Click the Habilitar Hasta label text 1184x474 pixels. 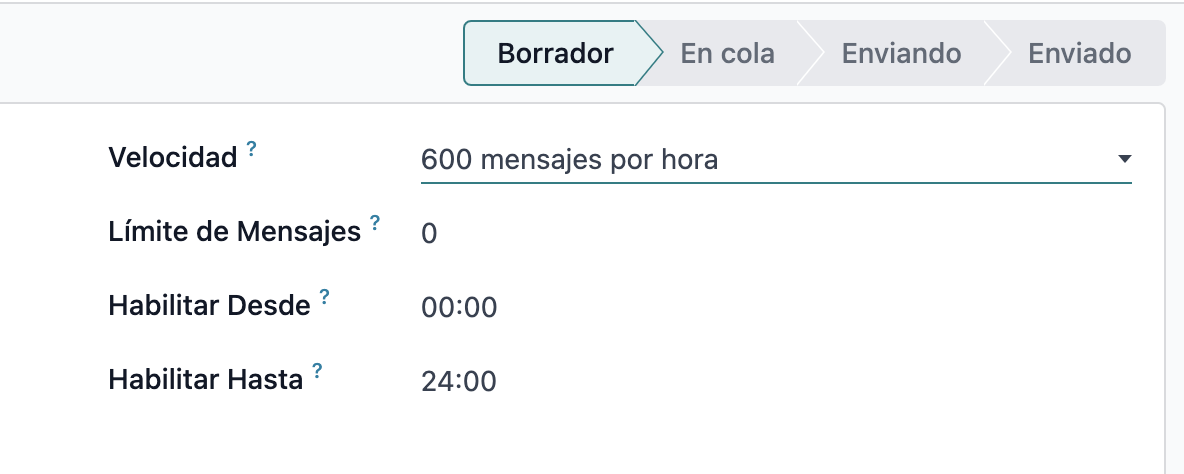click(205, 380)
